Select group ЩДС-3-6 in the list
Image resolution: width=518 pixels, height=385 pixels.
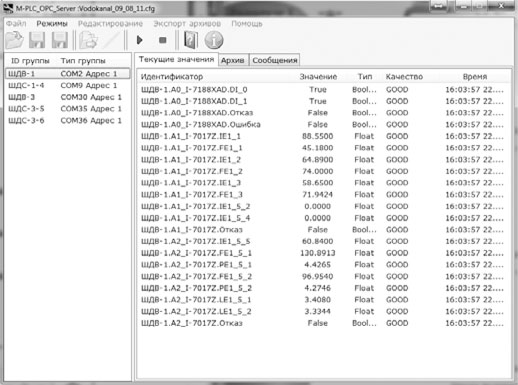click(x=67, y=120)
